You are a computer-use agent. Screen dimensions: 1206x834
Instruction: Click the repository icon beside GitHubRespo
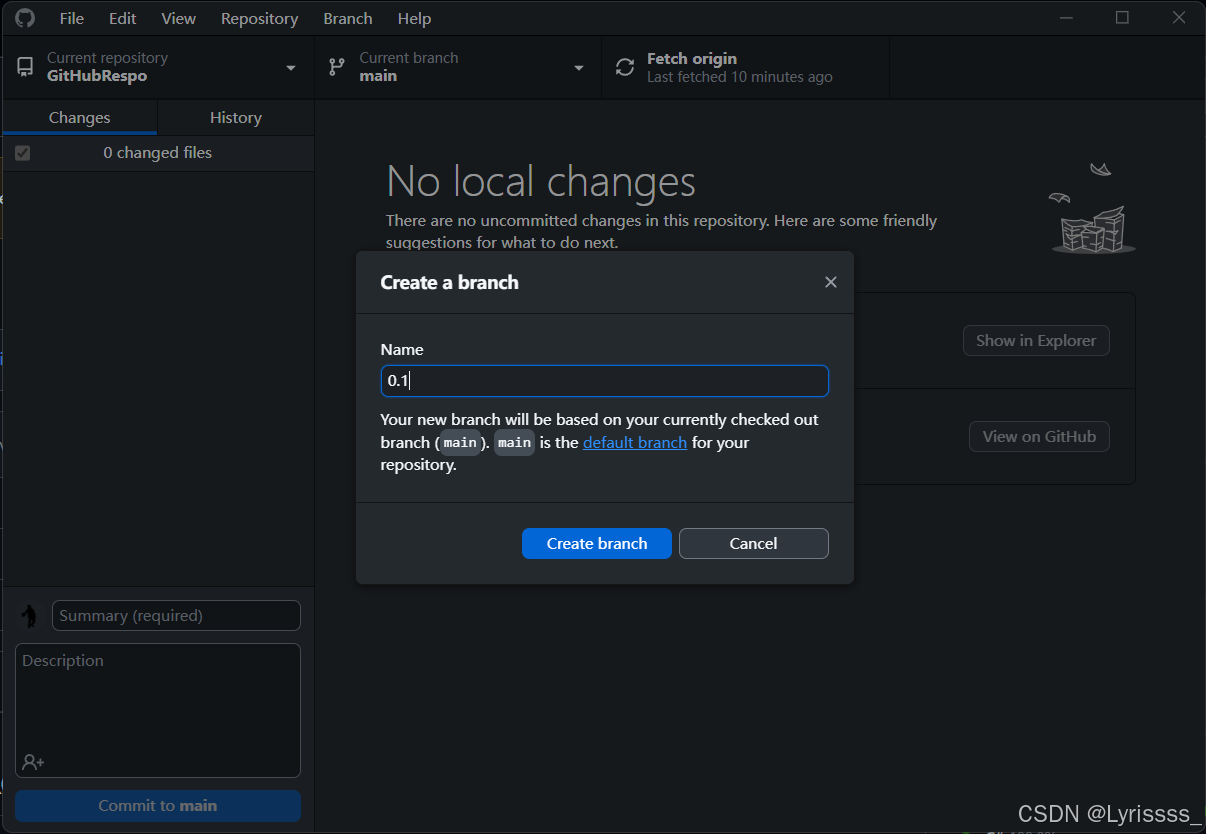(x=25, y=67)
